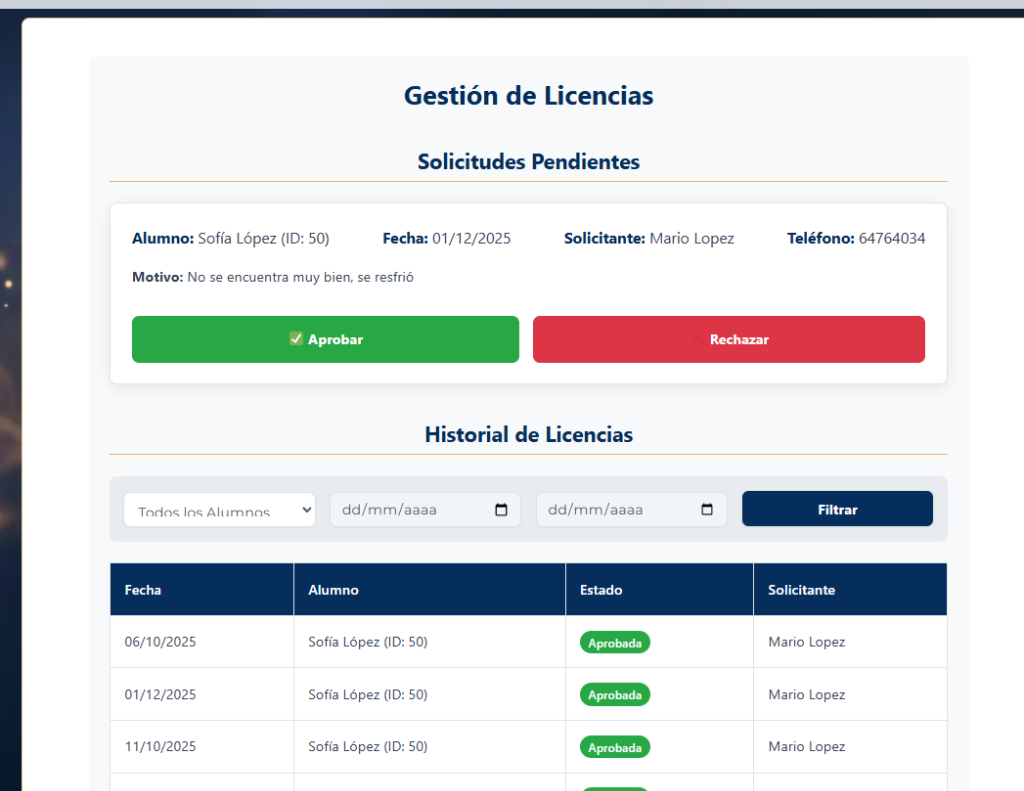Click the Aprobada badge on the 01/12/2025 row
The width and height of the screenshot is (1024, 791).
[x=614, y=694]
